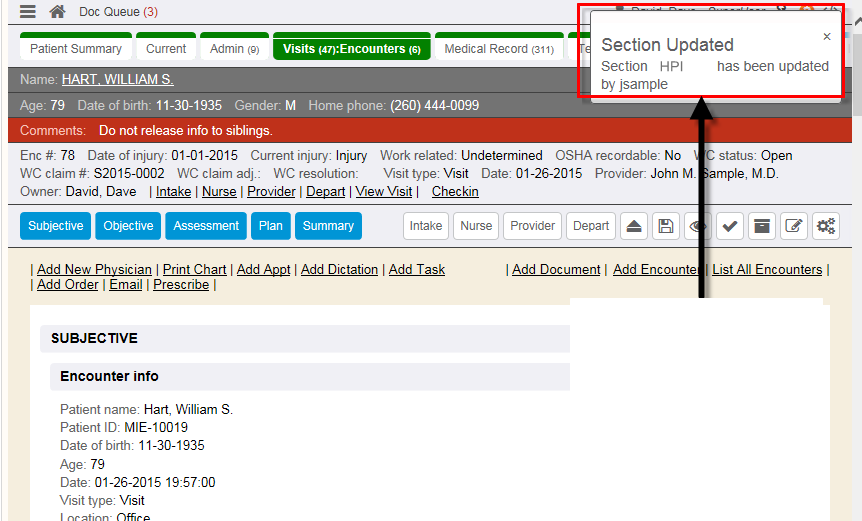
Task: Click the Assessment section button
Action: [x=206, y=226]
